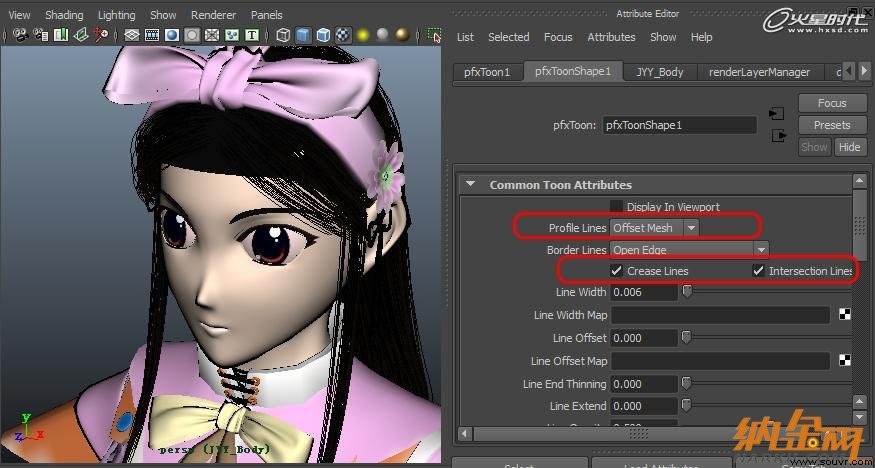The image size is (875, 468).
Task: Click the Line Width value field
Action: pos(644,292)
